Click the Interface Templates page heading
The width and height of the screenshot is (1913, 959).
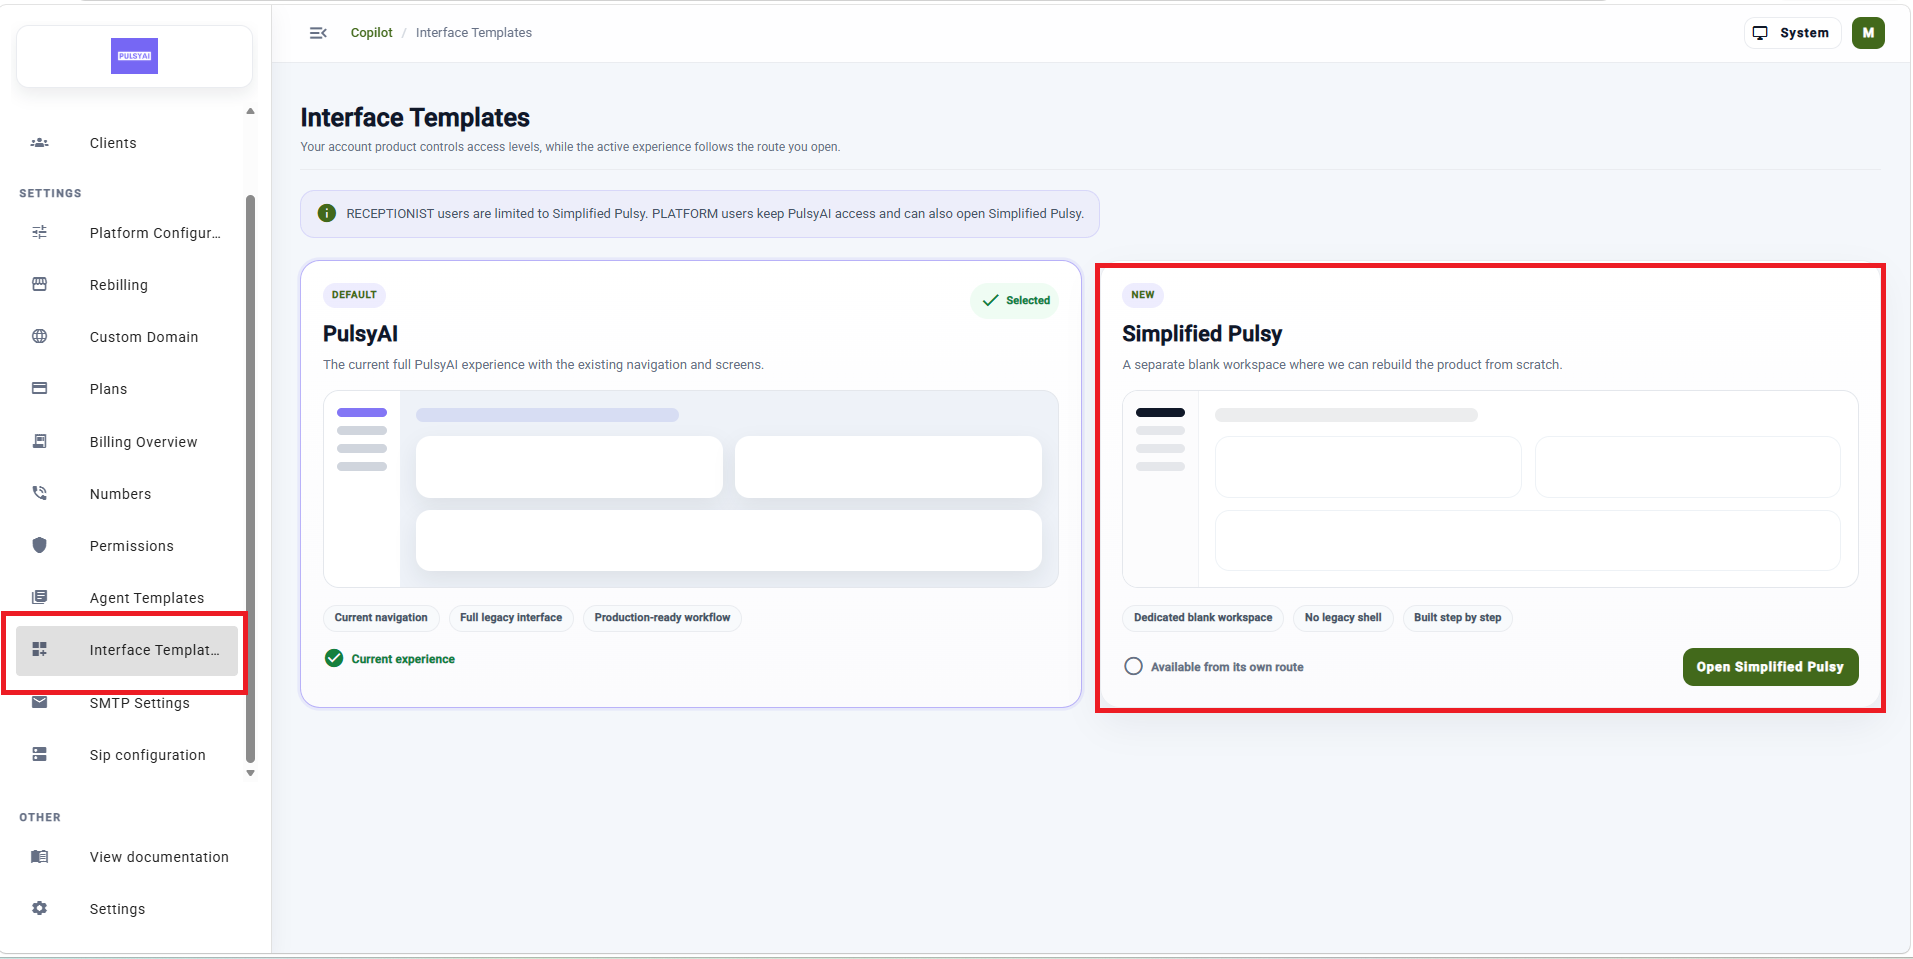[415, 118]
